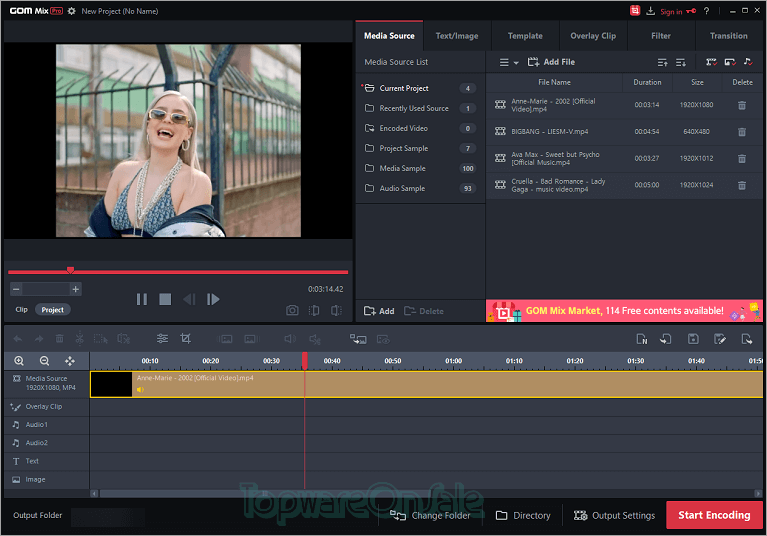Switch preview to Project mode
This screenshot has height=536, width=767.
52,310
